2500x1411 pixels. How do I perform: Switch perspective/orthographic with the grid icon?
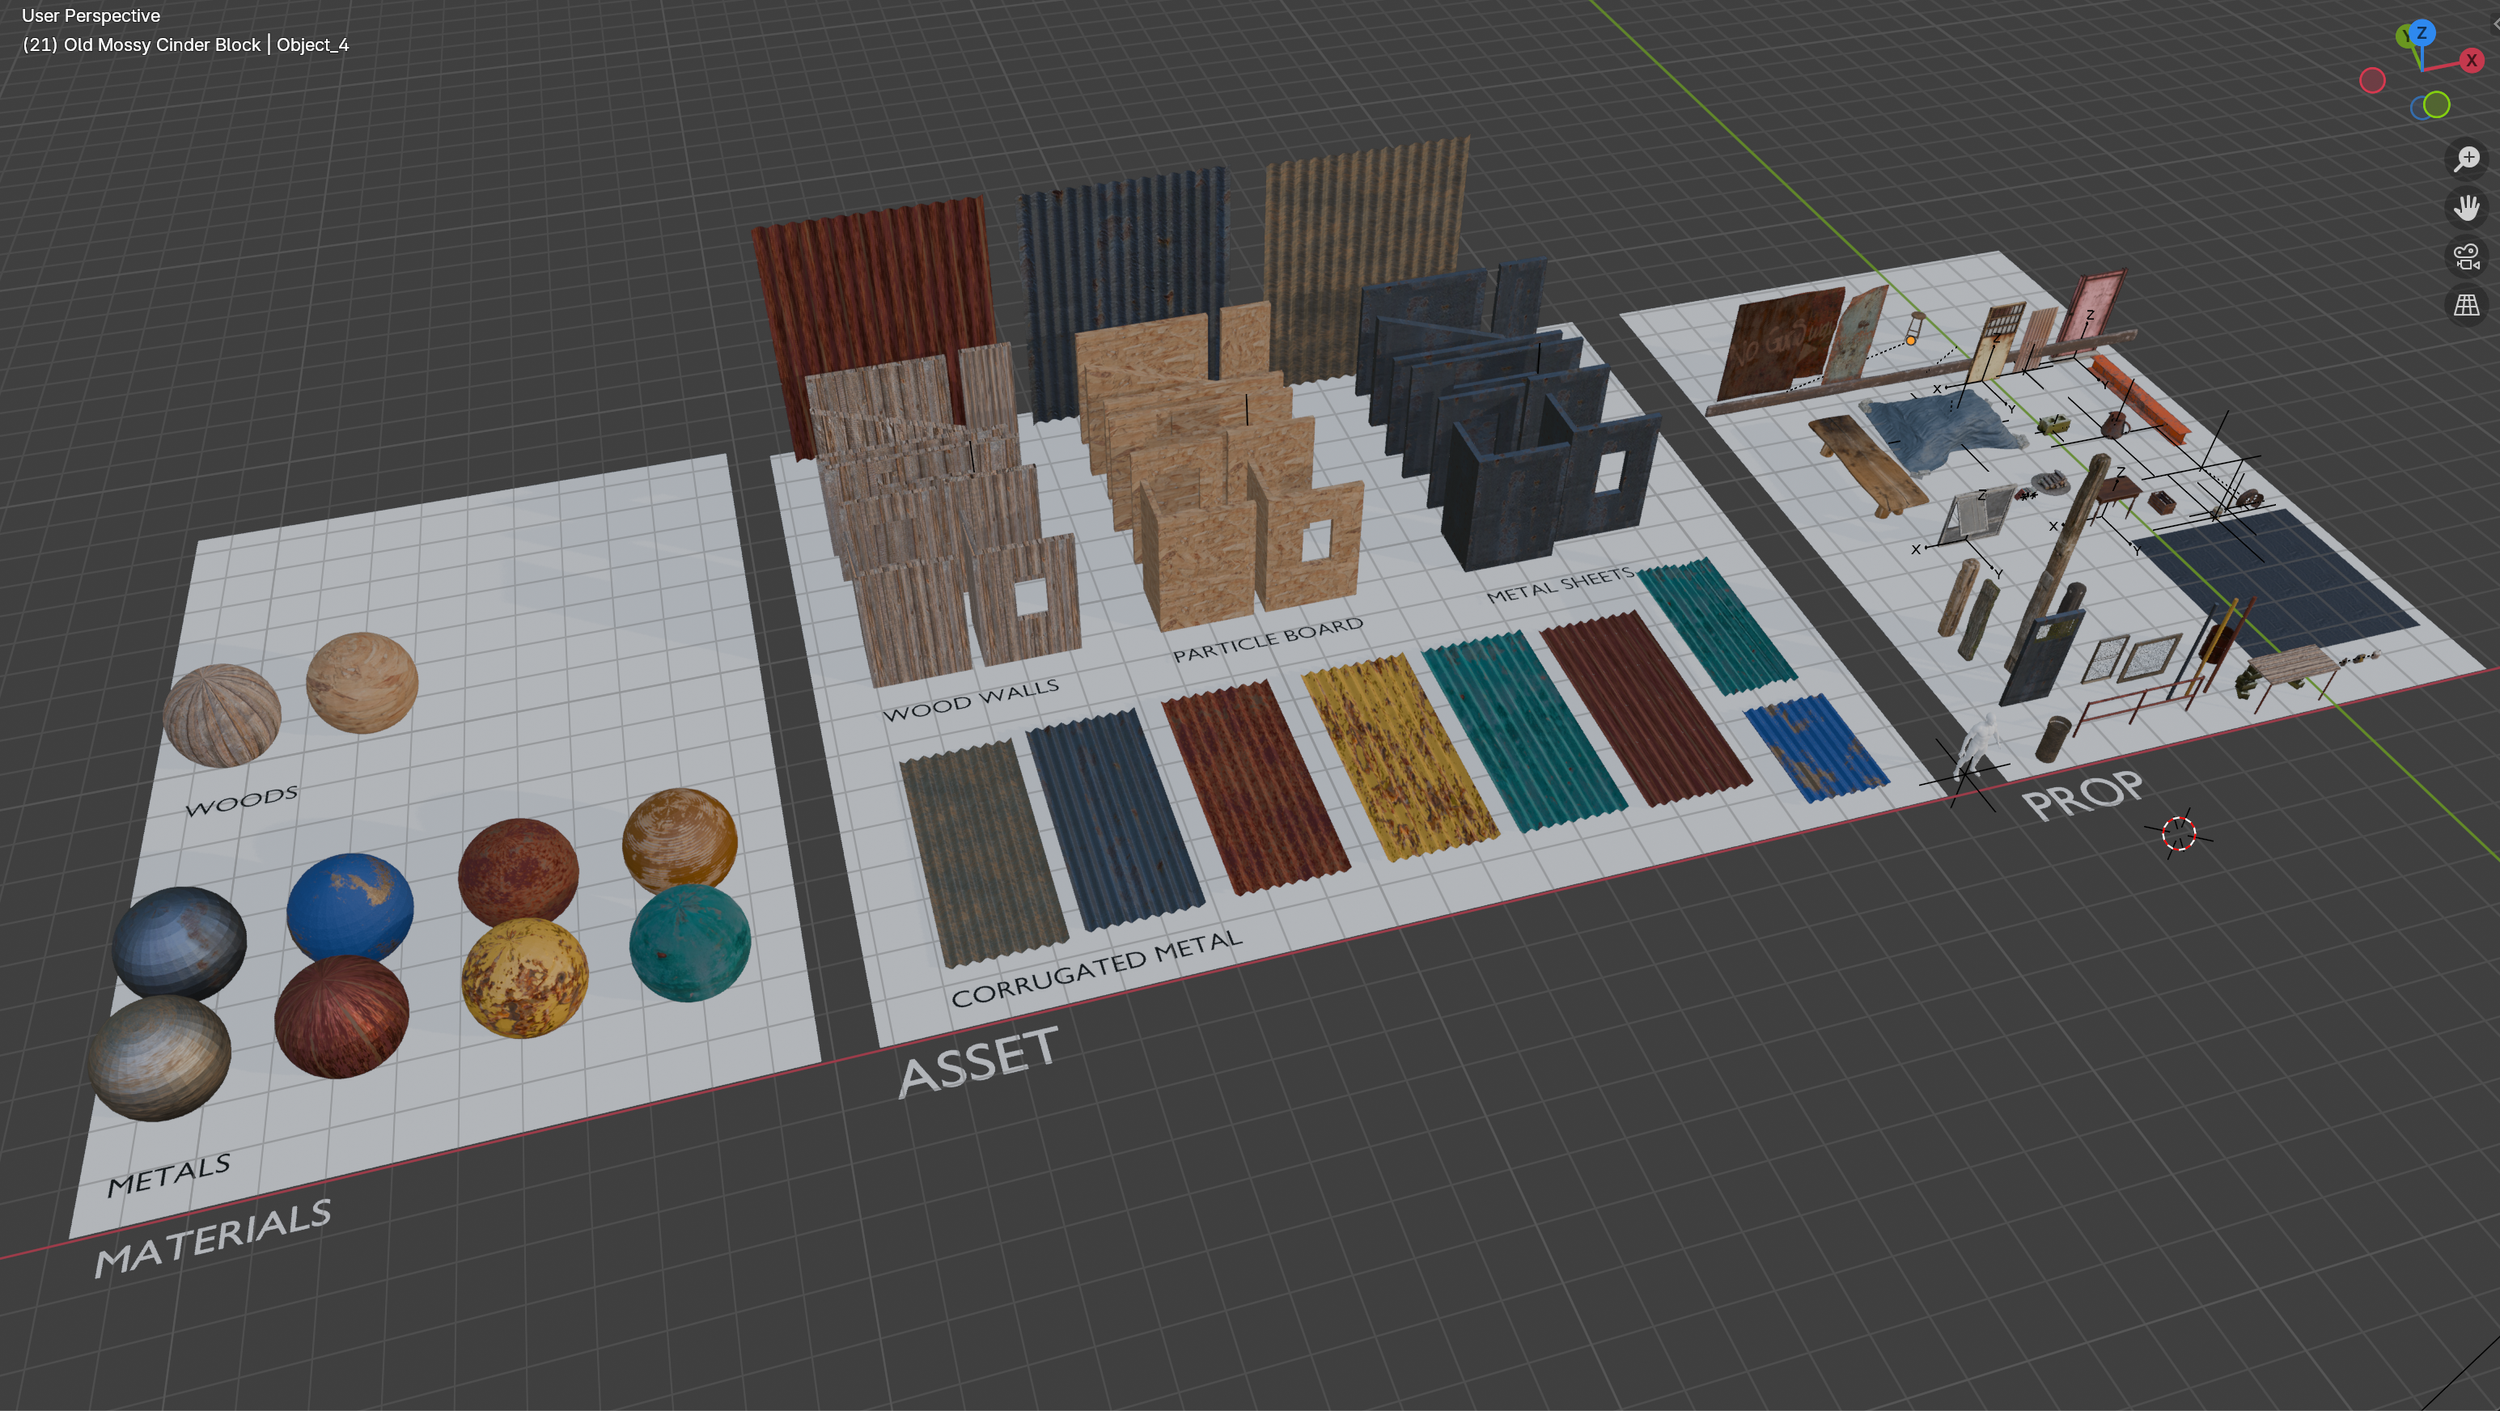tap(2466, 306)
